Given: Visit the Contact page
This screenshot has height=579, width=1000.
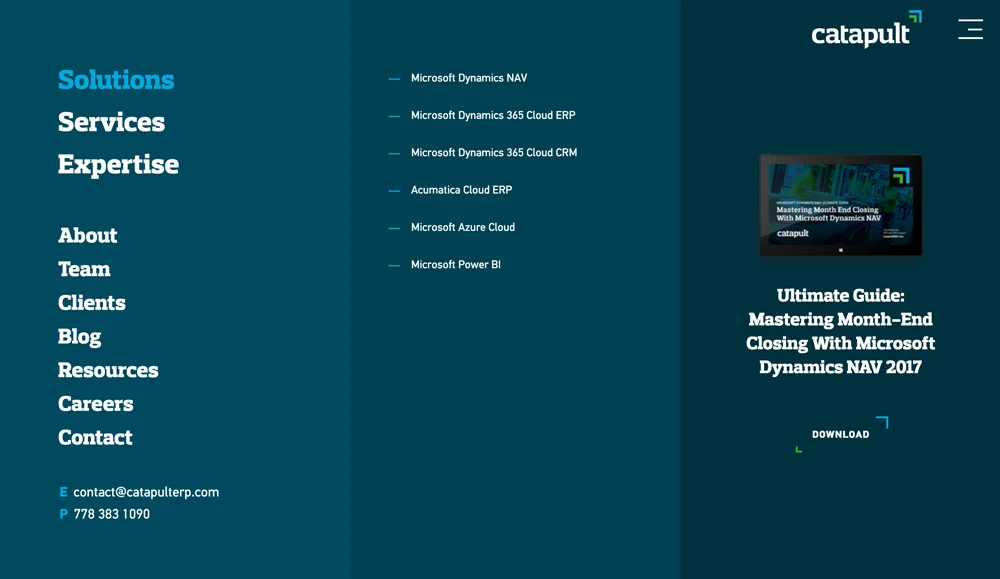Looking at the screenshot, I should (x=96, y=437).
